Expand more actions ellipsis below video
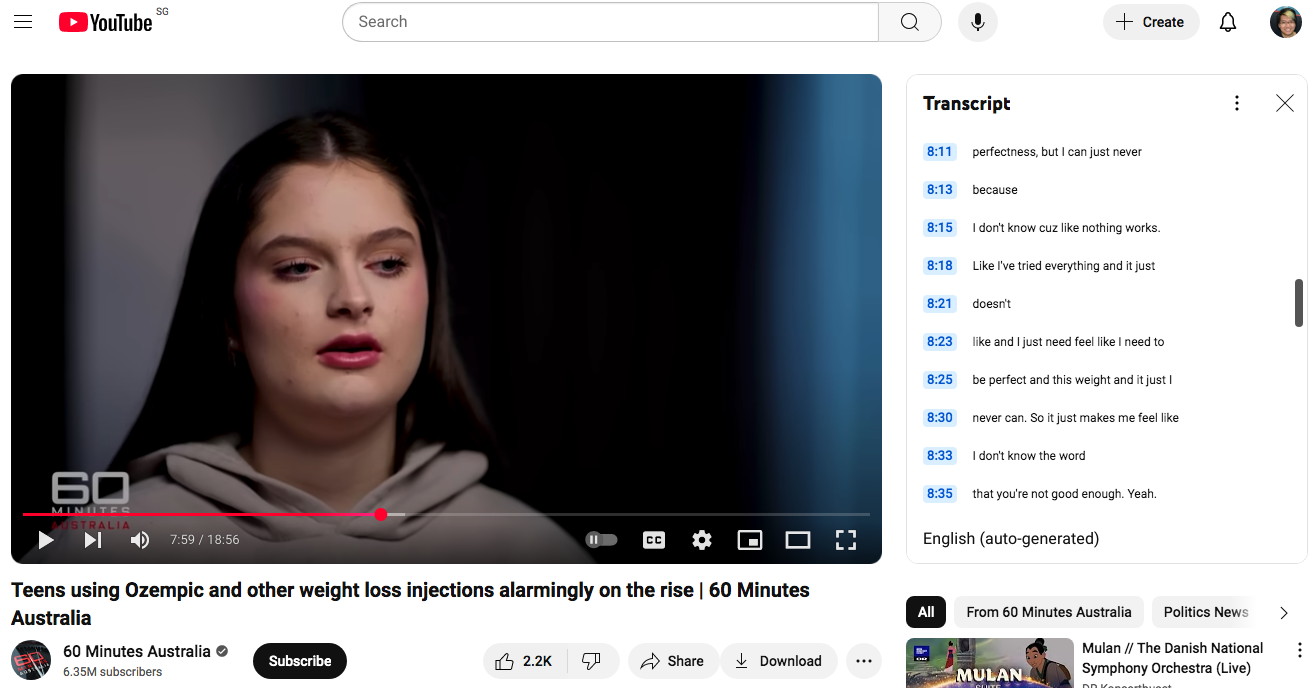 coord(864,661)
